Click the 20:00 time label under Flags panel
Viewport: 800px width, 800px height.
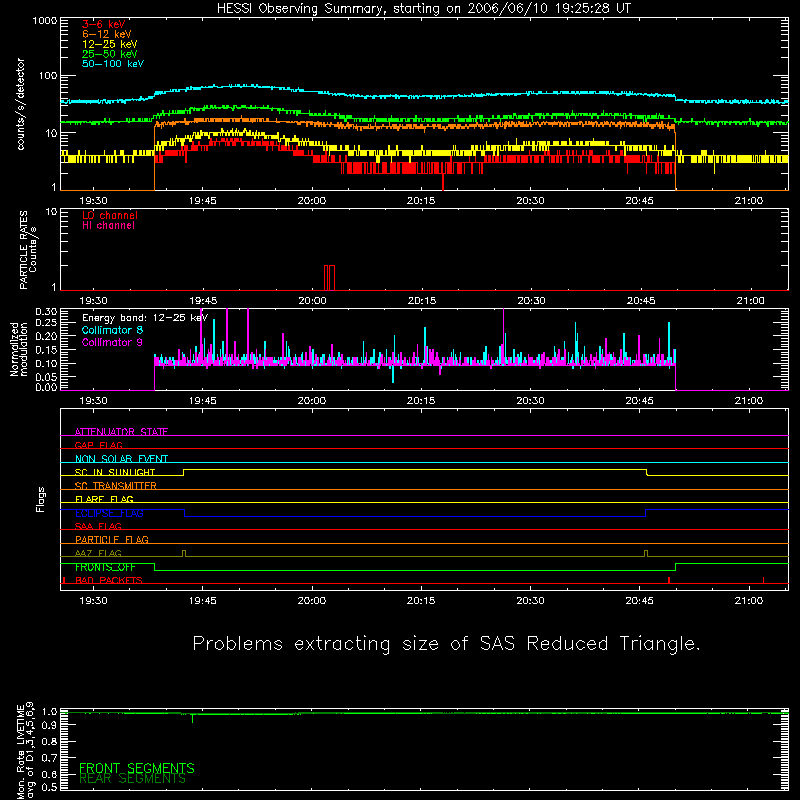tap(312, 601)
